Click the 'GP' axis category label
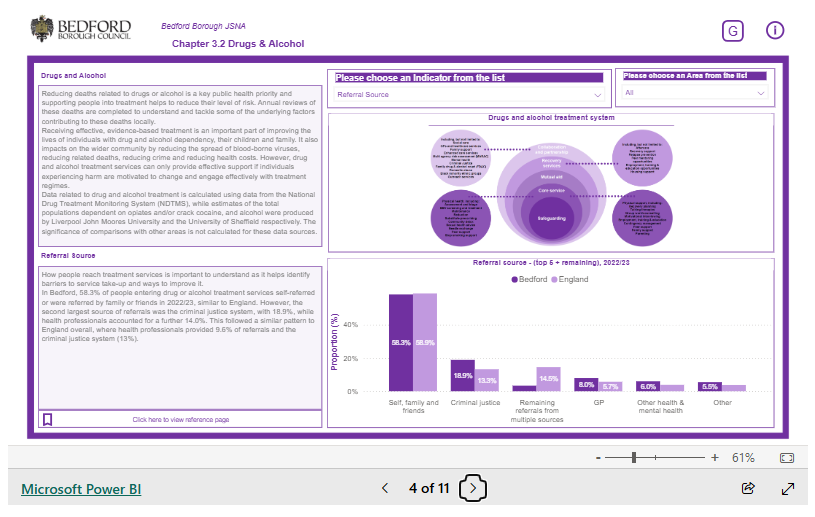 pos(599,403)
